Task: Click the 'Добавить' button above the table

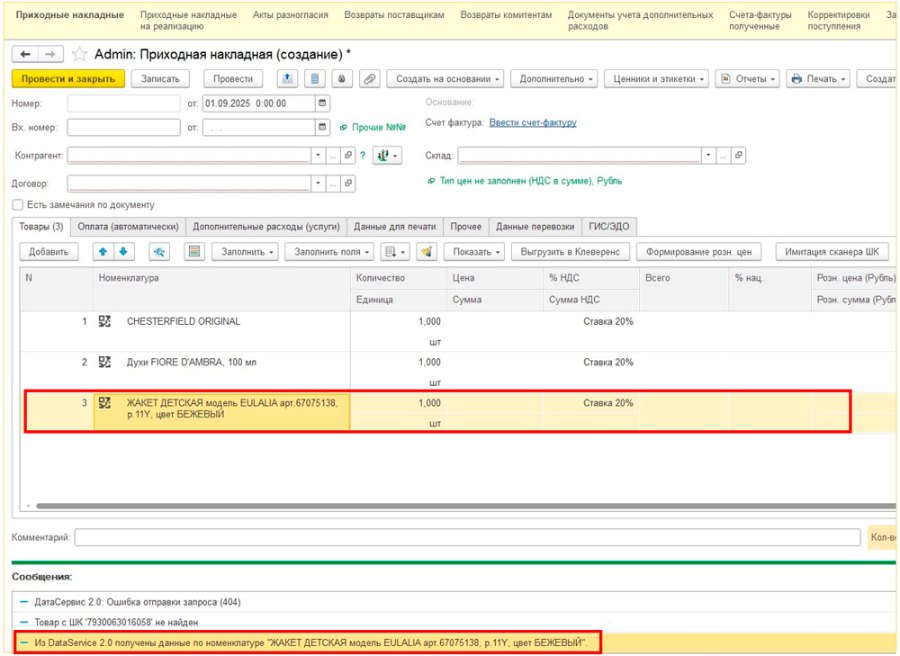Action: click(49, 251)
